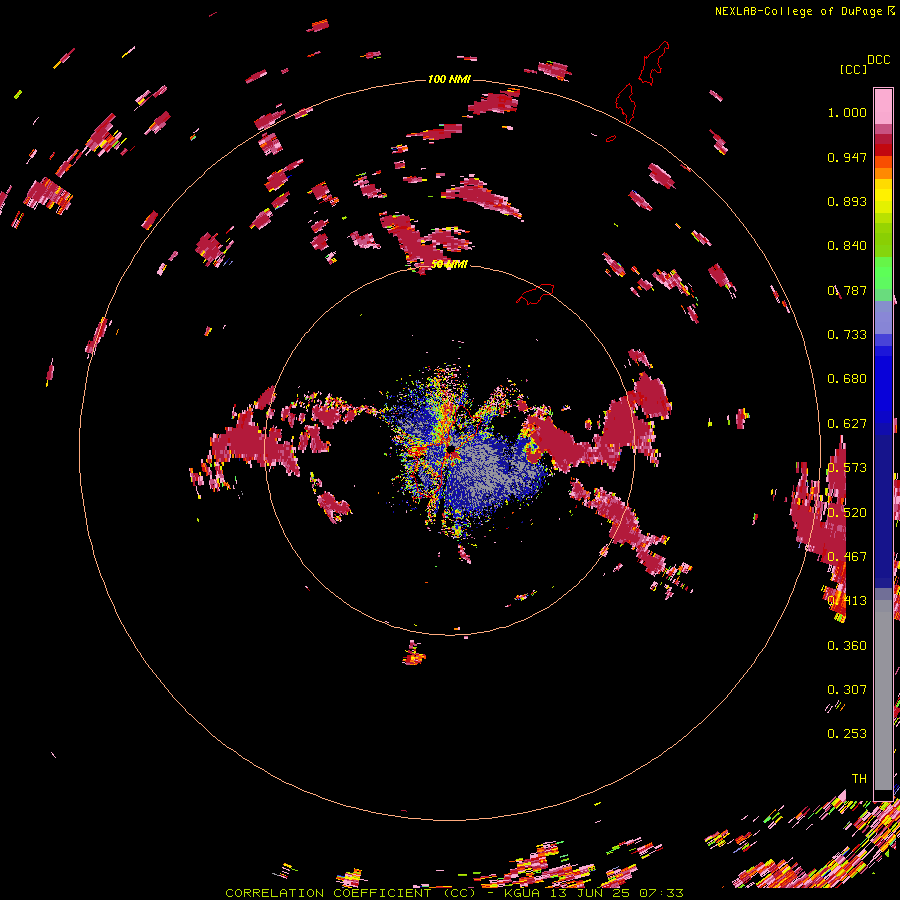This screenshot has width=900, height=900.
Task: Click the 0.627 legend value
Action: point(847,424)
